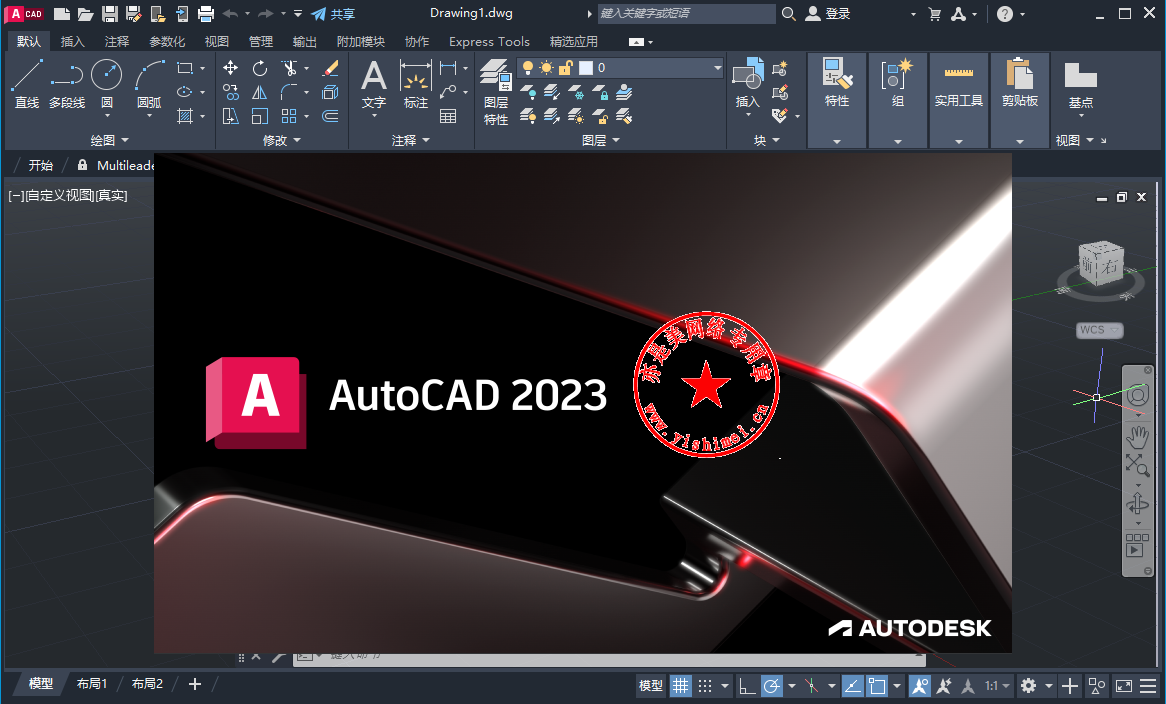The height and width of the screenshot is (704, 1166).
Task: Click the Stretch tool icon
Action: click(x=231, y=116)
